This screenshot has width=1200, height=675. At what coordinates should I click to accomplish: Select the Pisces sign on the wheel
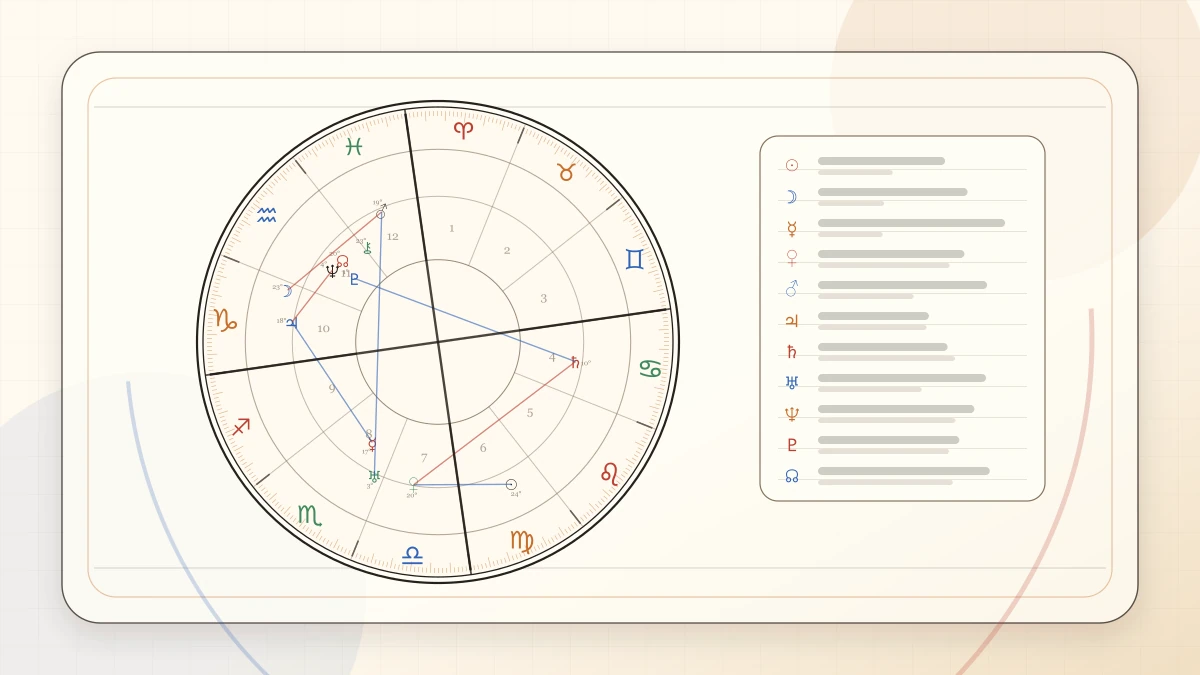coord(354,147)
